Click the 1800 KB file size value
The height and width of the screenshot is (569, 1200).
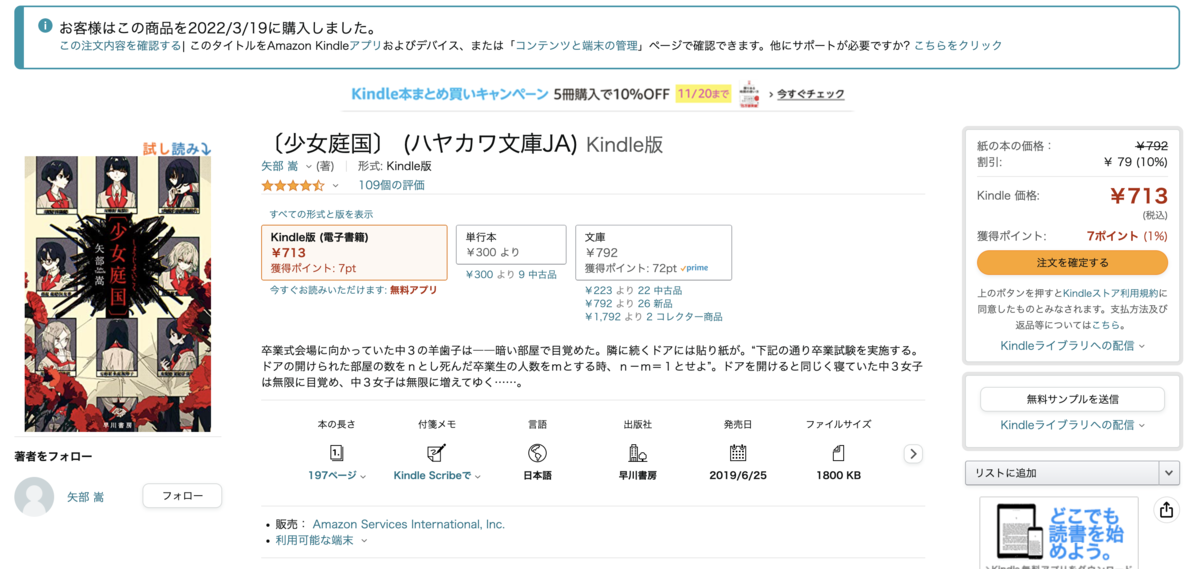point(838,476)
